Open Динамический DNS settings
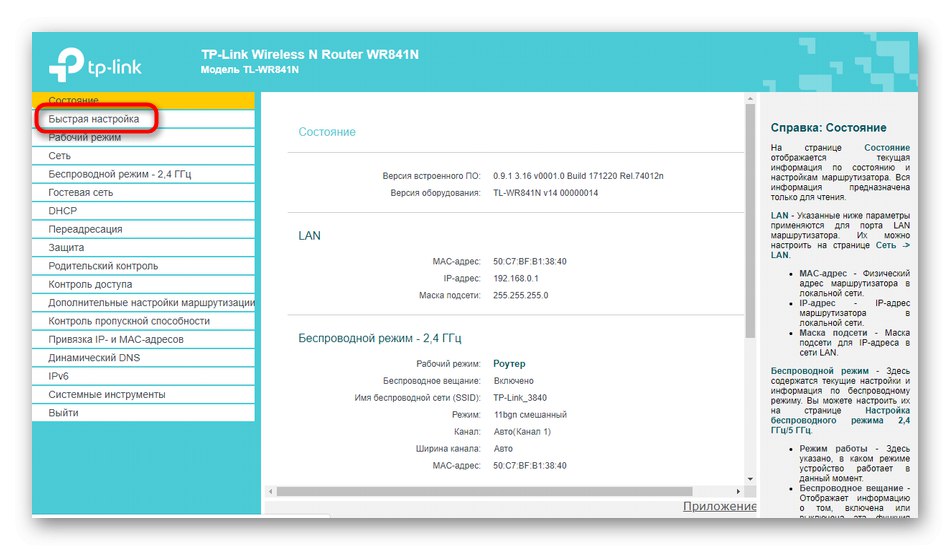This screenshot has height=550, width=950. [144, 357]
